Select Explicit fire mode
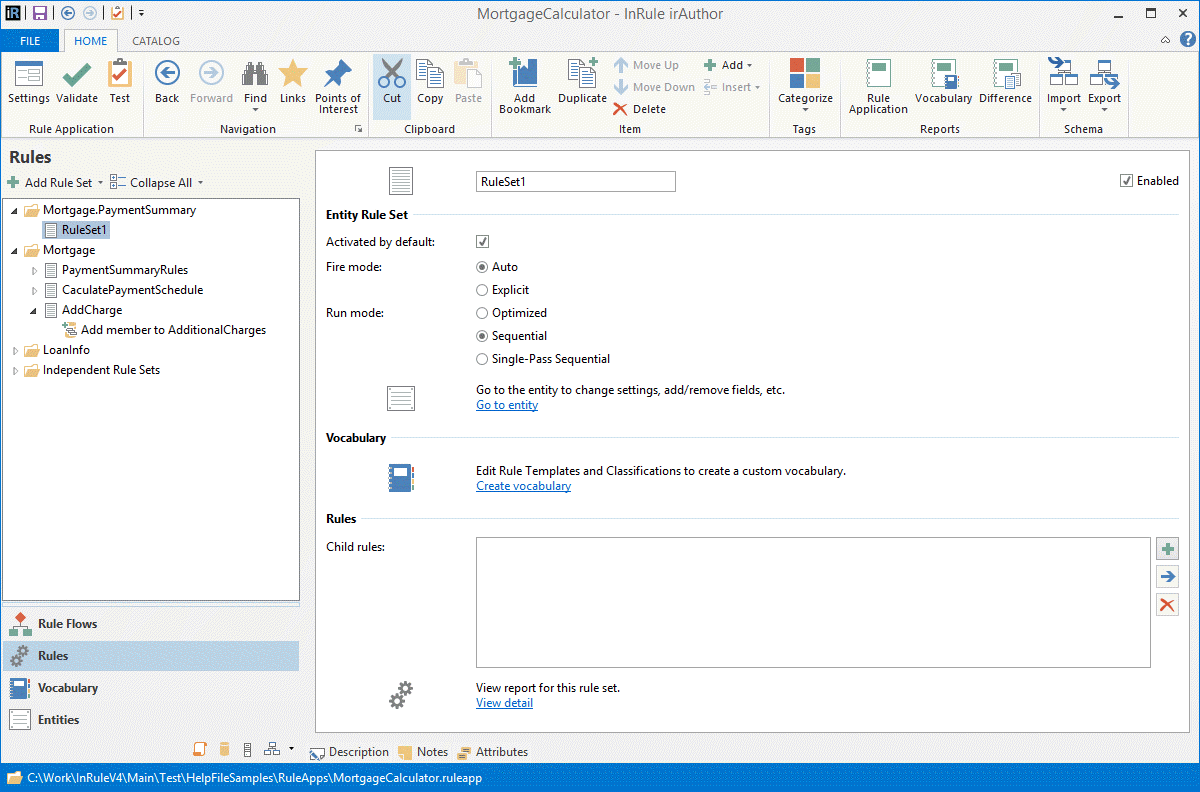 pos(482,290)
